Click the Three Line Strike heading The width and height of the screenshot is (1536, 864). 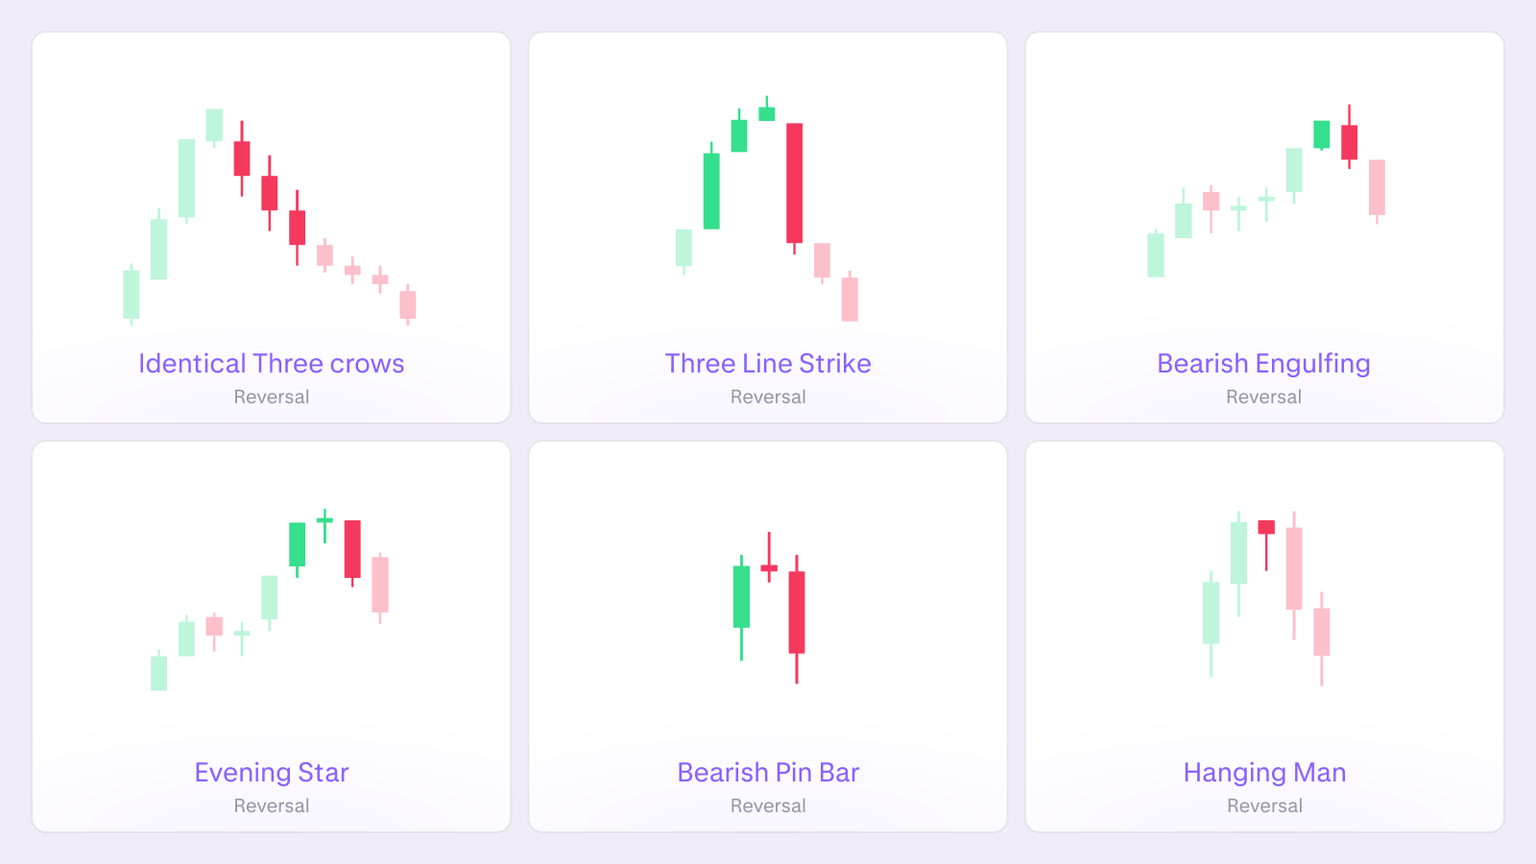click(x=768, y=363)
